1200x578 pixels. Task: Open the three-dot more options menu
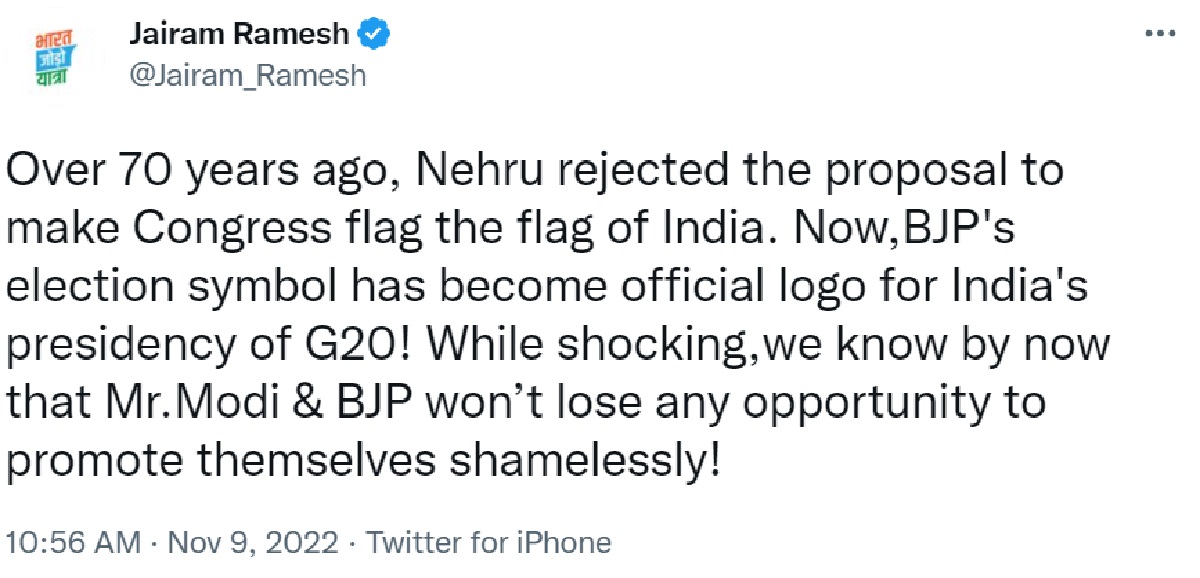point(1160,33)
